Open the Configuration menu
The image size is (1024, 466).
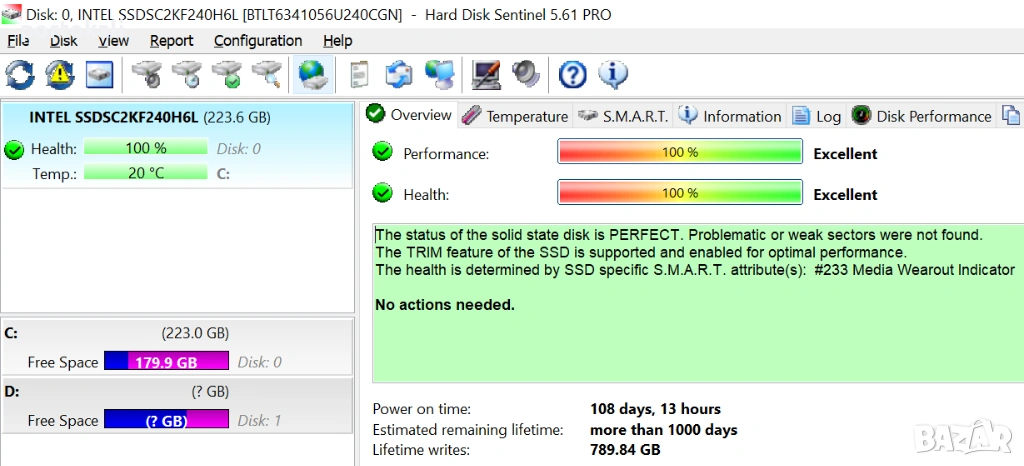tap(258, 41)
